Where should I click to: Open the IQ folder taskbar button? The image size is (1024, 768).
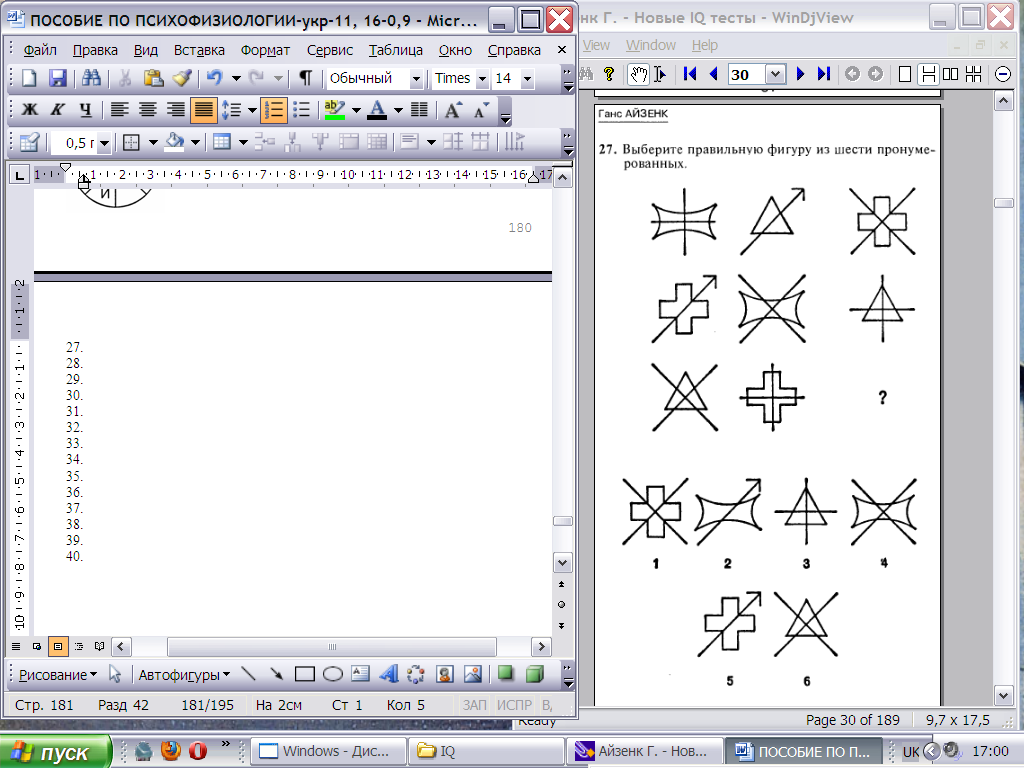click(486, 751)
